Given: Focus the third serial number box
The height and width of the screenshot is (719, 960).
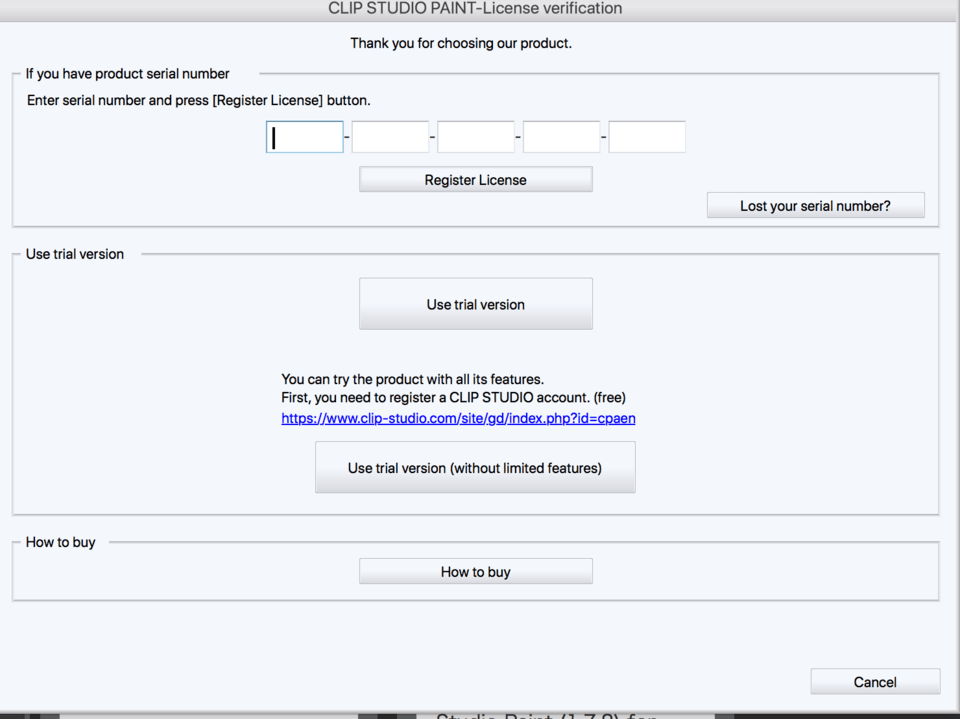Looking at the screenshot, I should (476, 137).
